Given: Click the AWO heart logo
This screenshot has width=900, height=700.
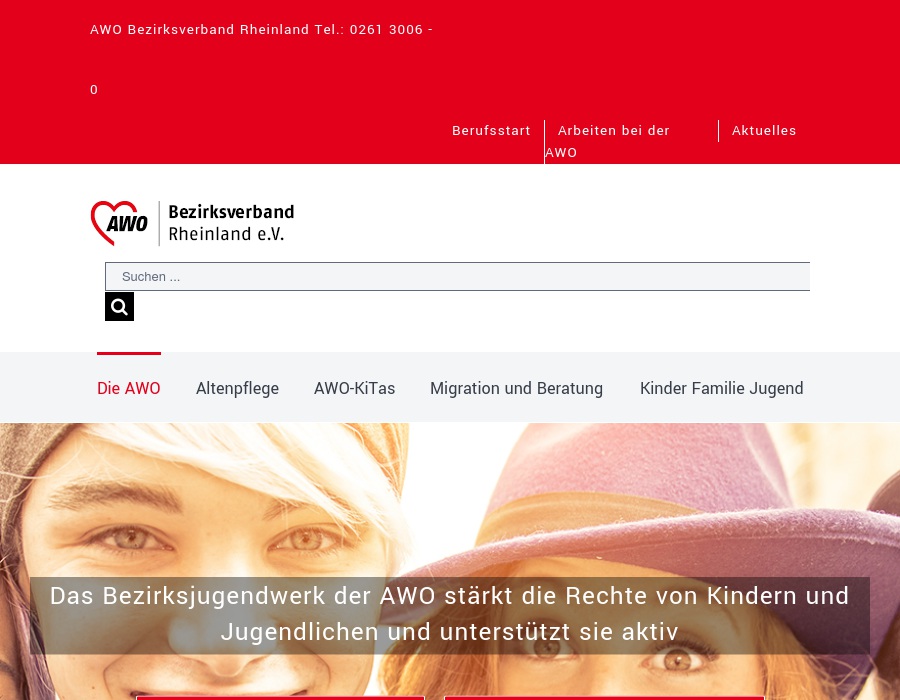Looking at the screenshot, I should [x=119, y=222].
